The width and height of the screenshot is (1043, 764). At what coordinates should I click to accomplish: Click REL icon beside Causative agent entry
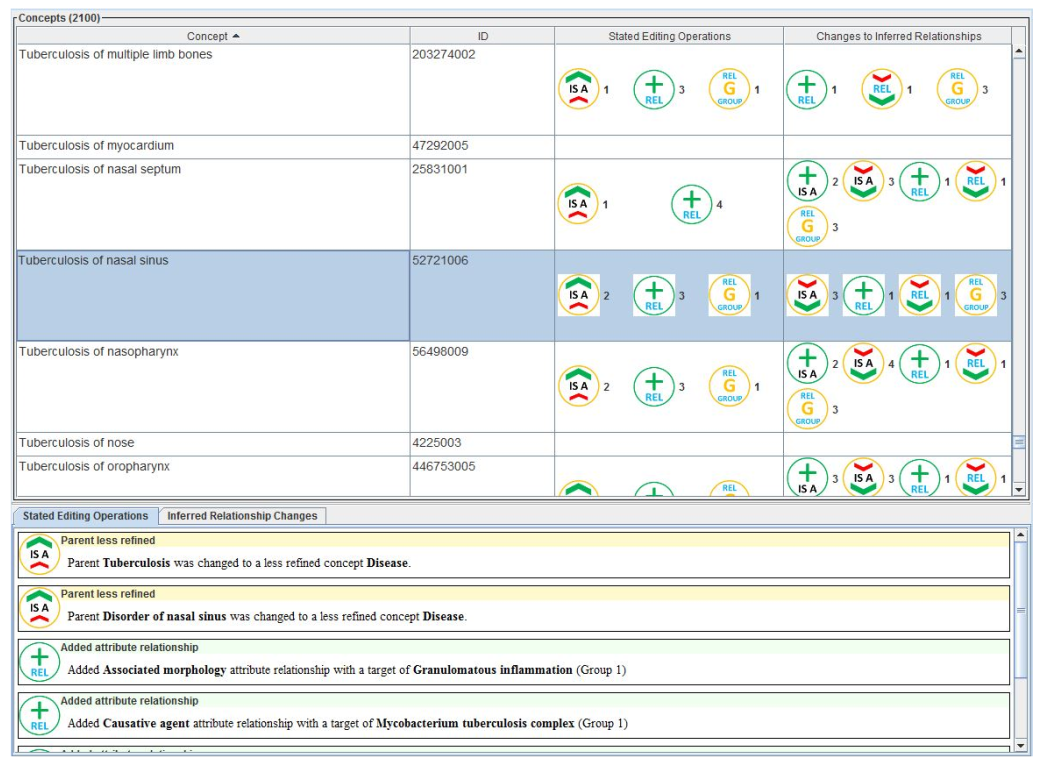pyautogui.click(x=39, y=716)
